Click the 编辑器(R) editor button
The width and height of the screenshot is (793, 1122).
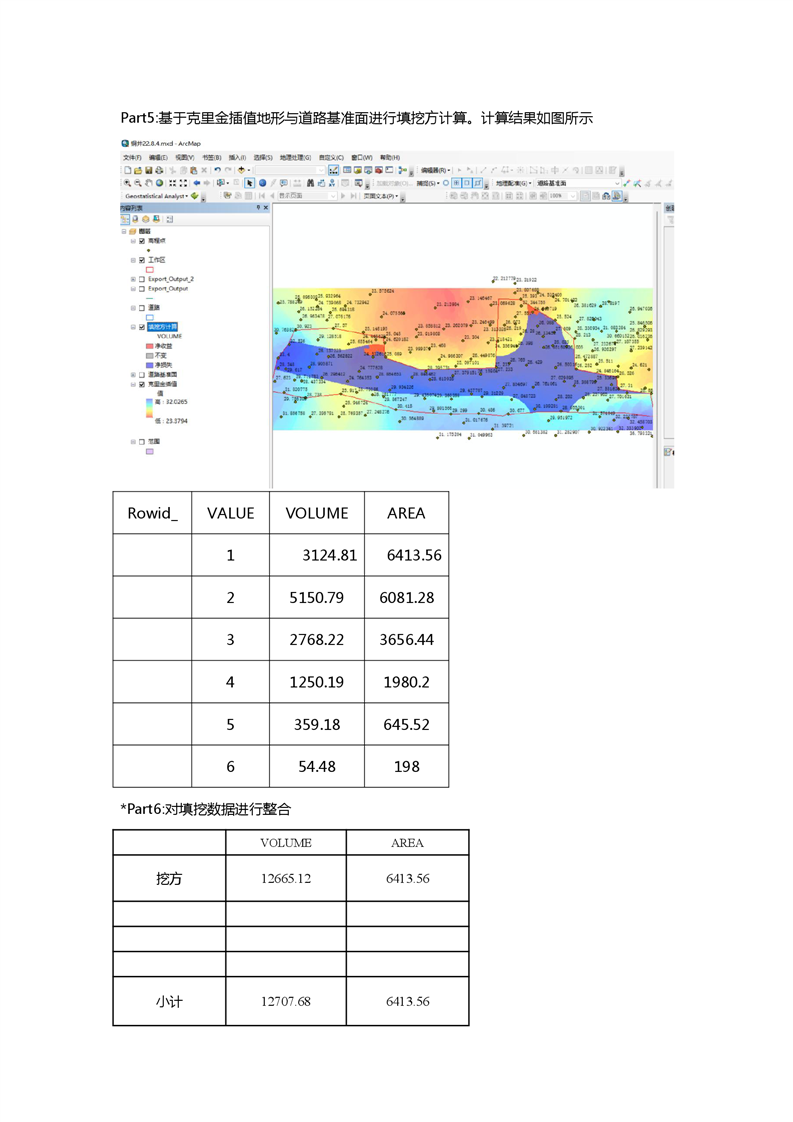(435, 171)
